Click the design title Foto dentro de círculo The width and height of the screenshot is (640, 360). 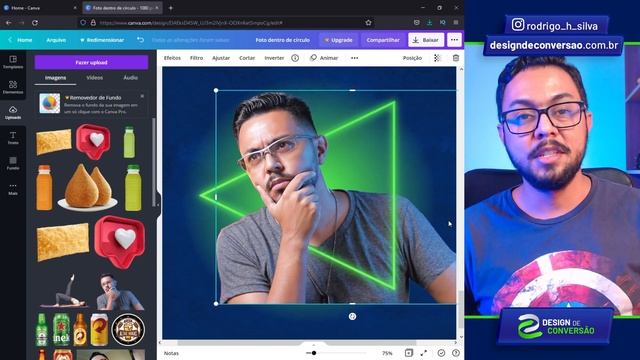tap(282, 40)
